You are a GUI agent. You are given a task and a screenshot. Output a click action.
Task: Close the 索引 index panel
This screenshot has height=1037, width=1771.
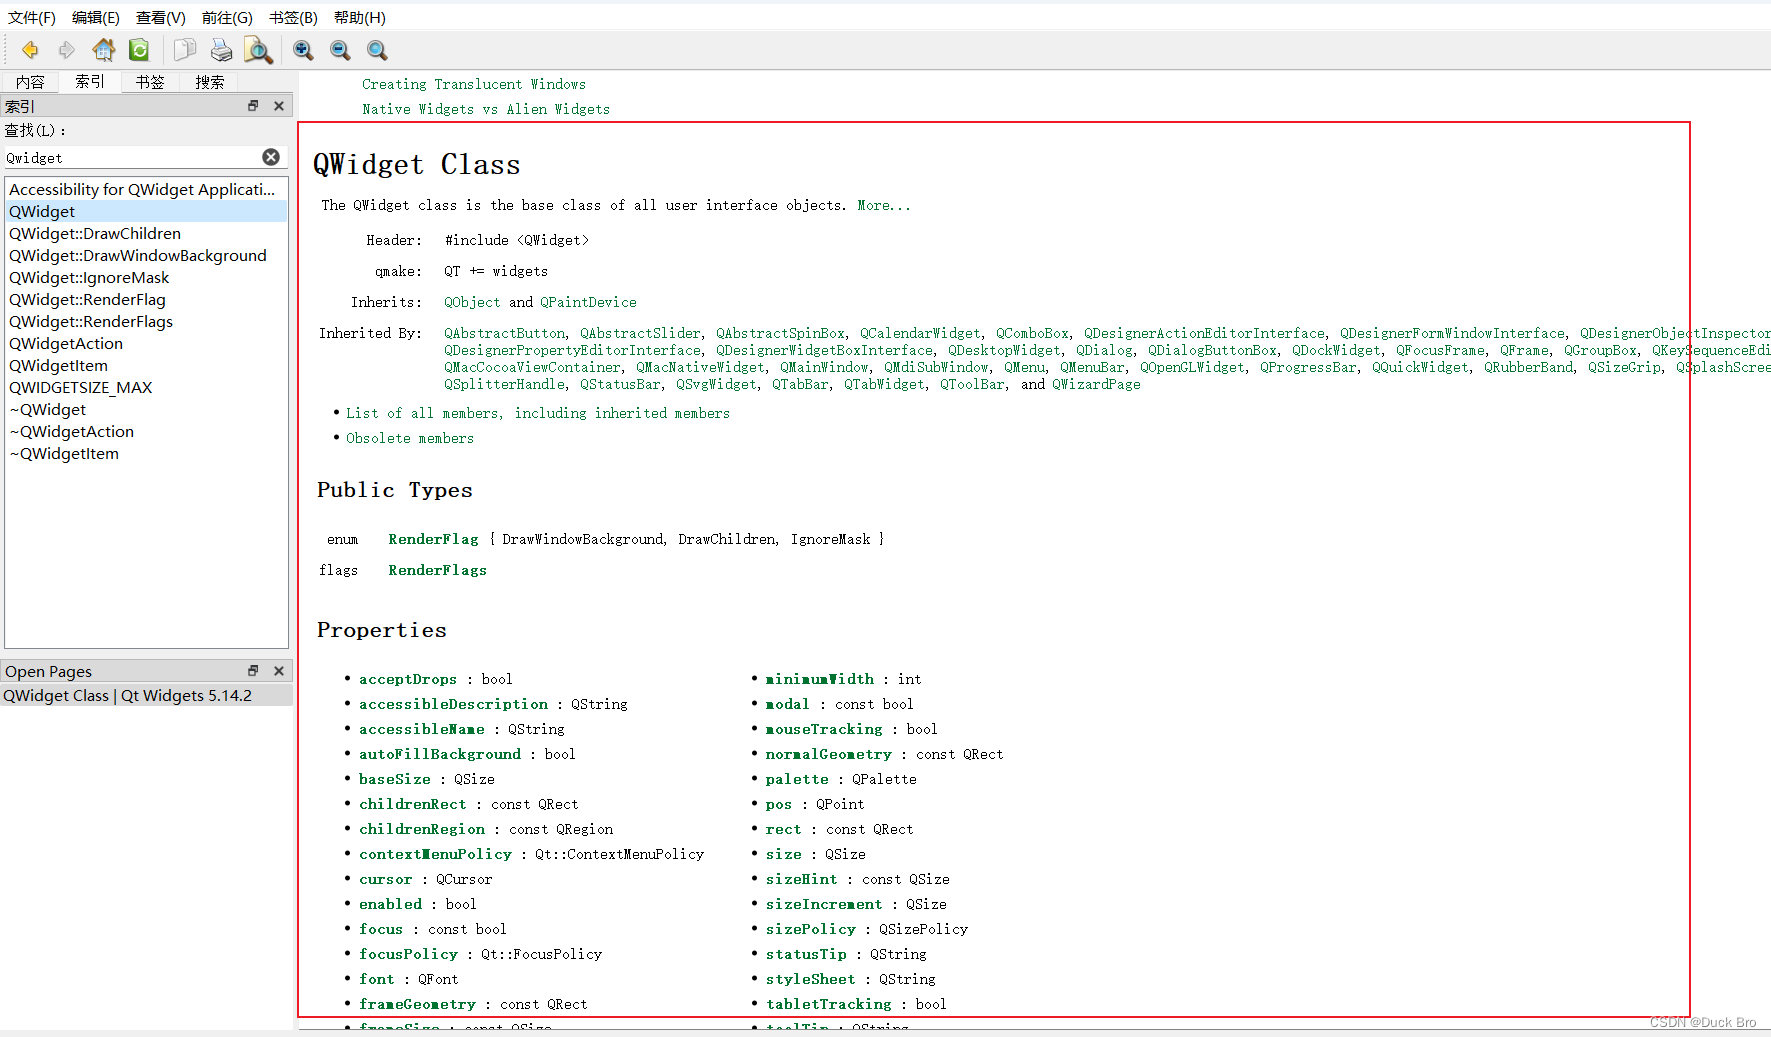(x=279, y=106)
